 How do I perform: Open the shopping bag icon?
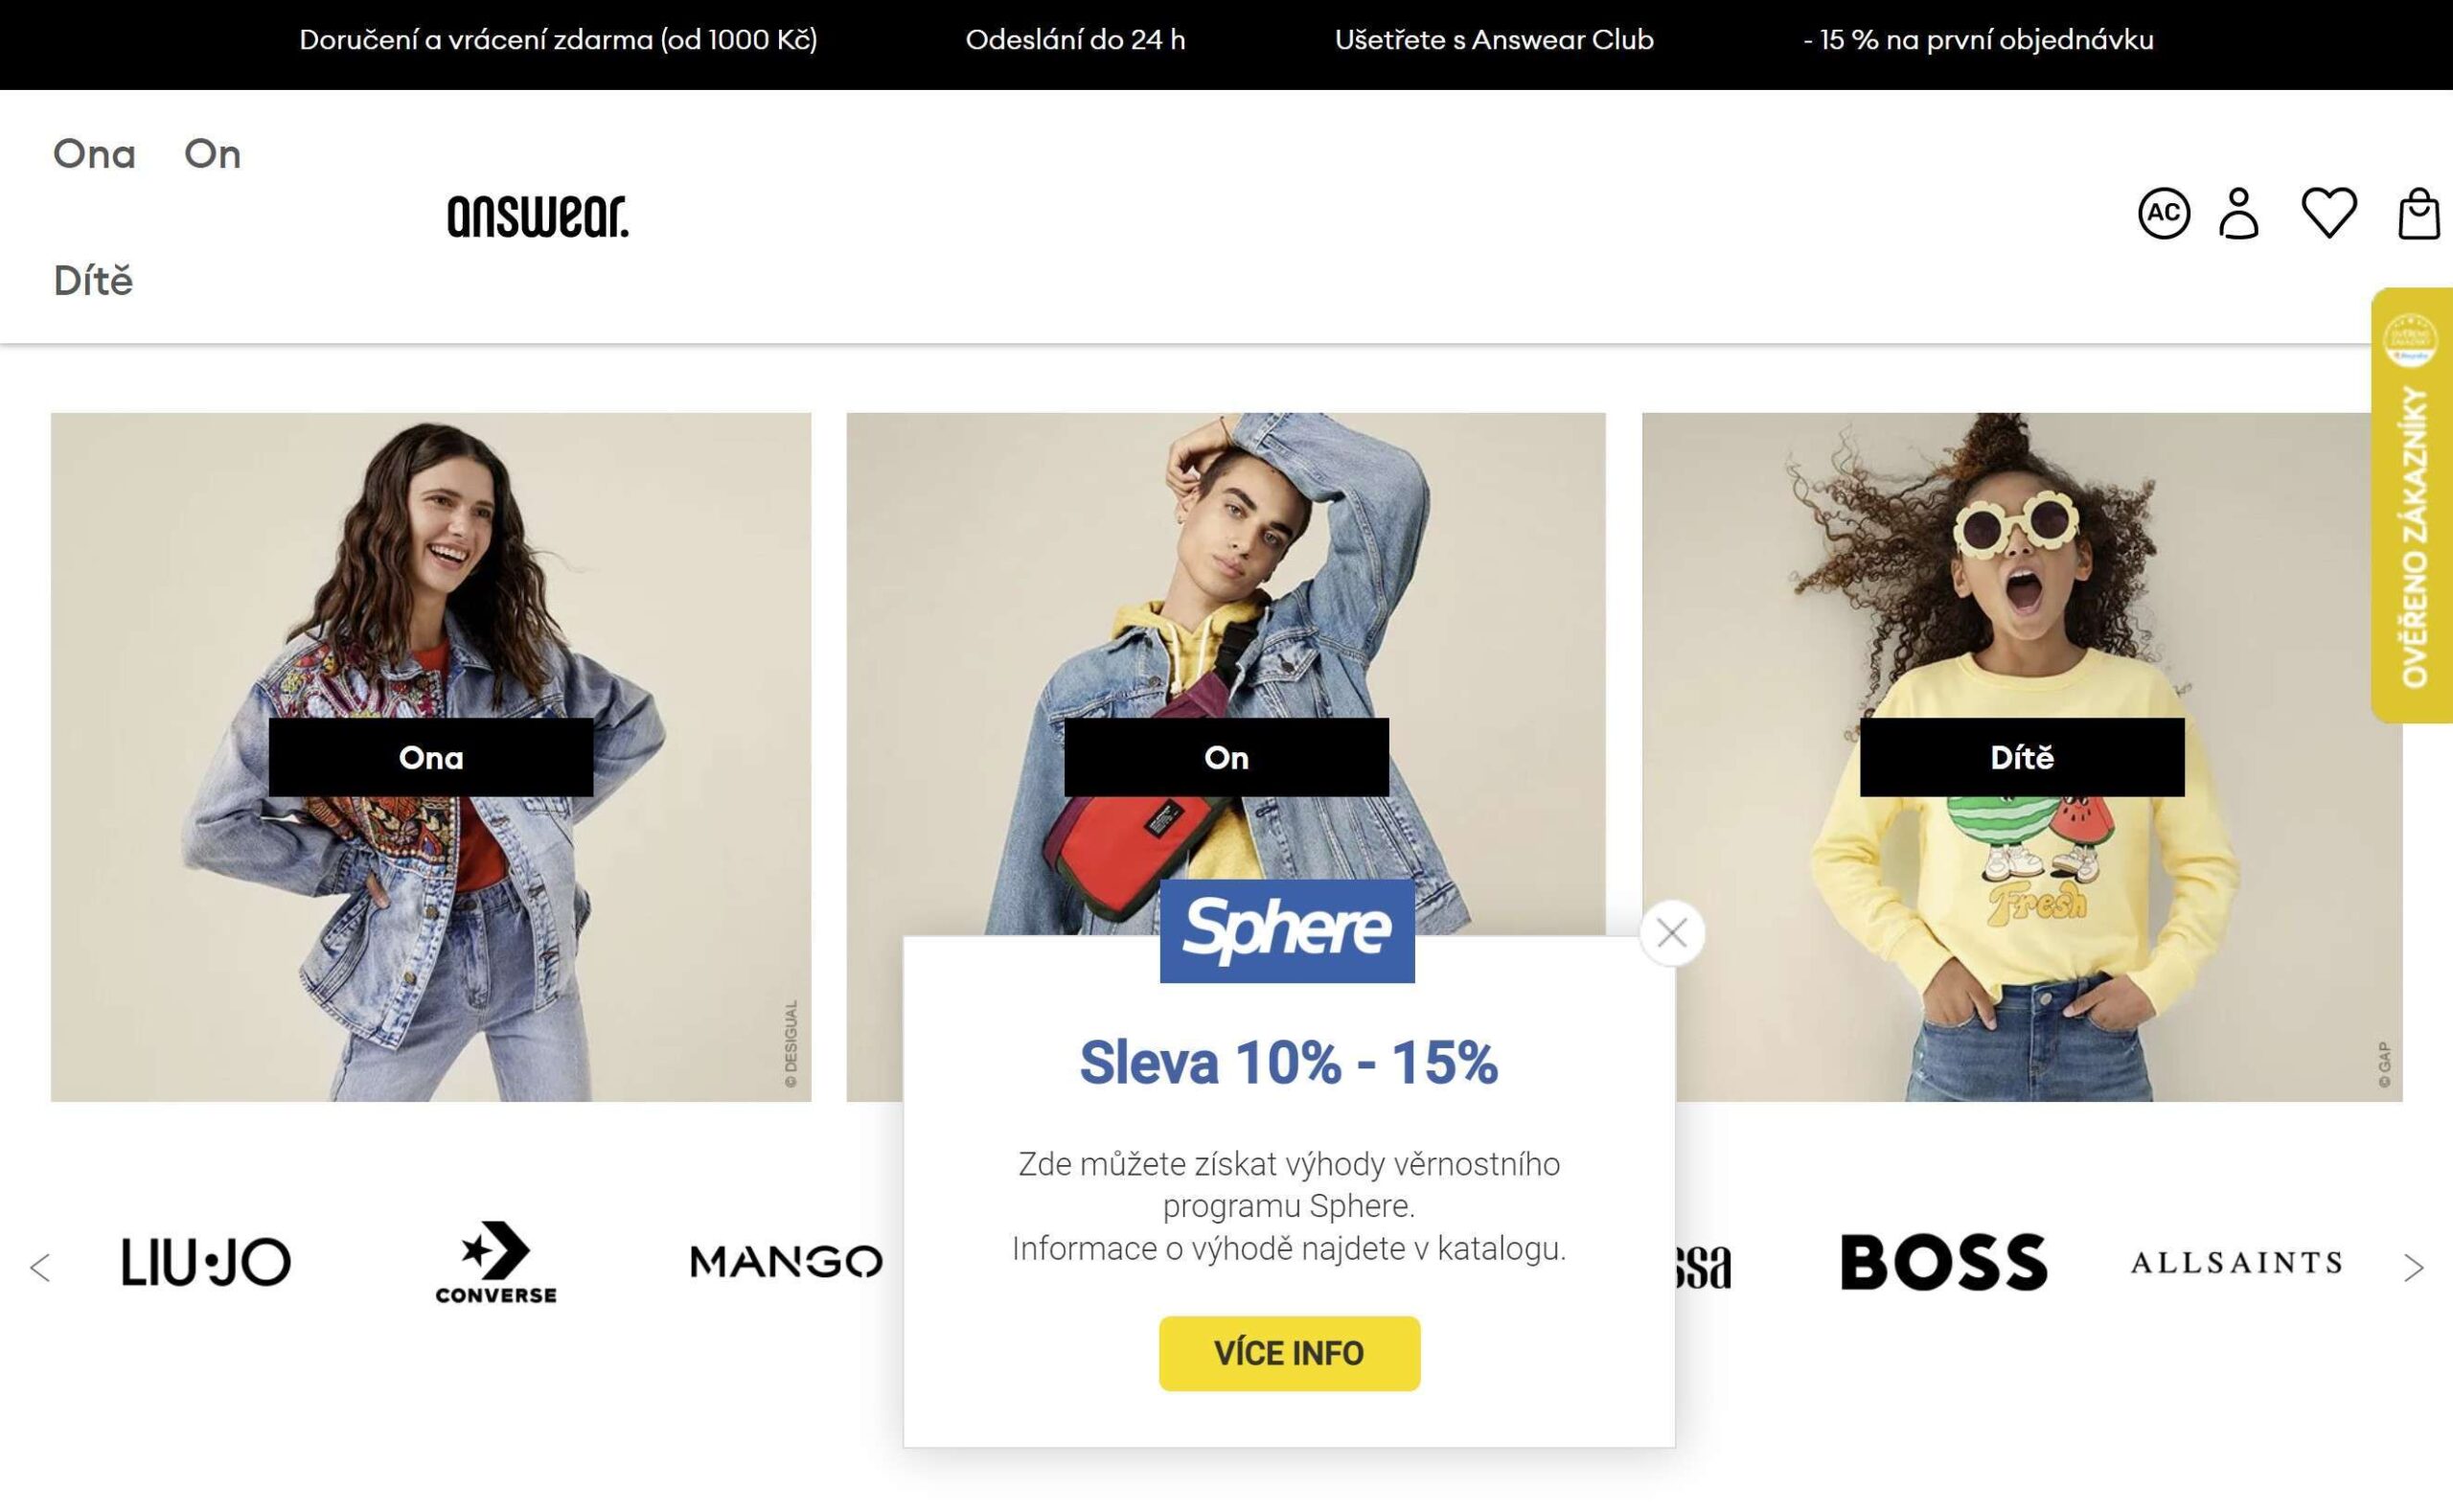tap(2418, 213)
